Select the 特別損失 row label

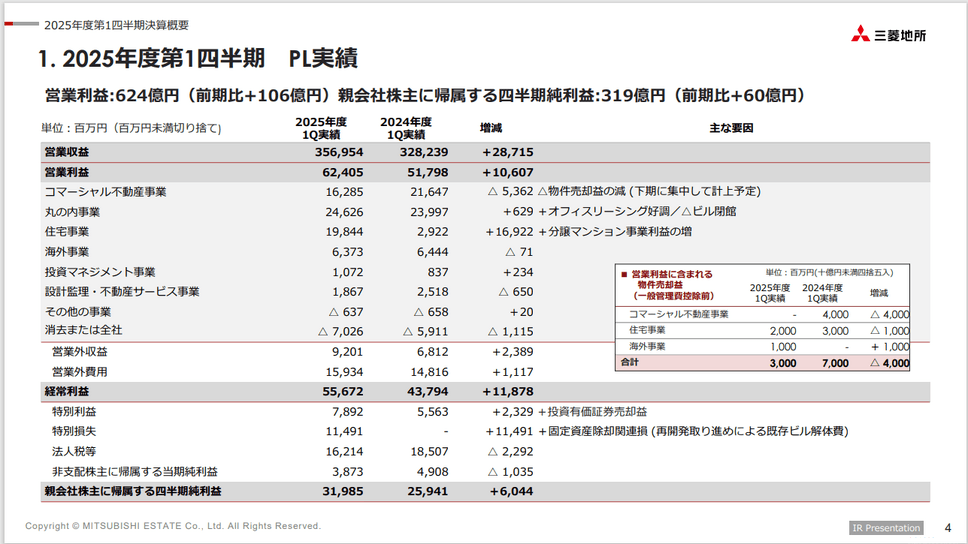click(x=74, y=431)
